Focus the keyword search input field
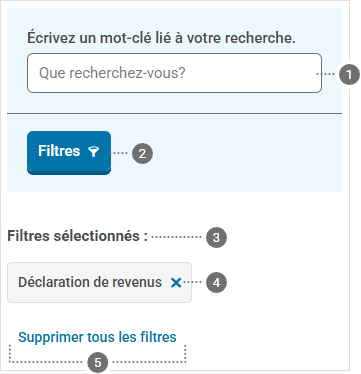 tap(174, 73)
